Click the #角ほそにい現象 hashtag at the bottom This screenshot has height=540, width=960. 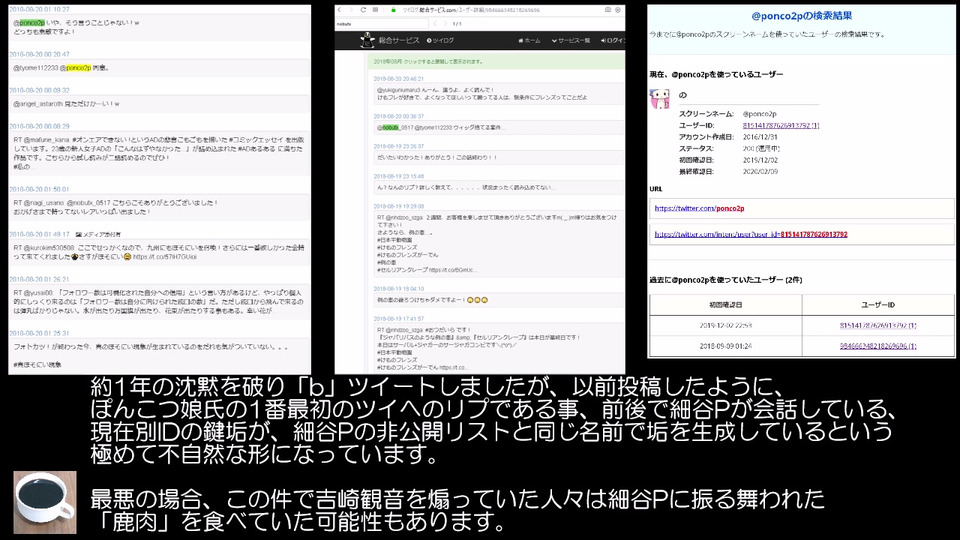pos(37,365)
